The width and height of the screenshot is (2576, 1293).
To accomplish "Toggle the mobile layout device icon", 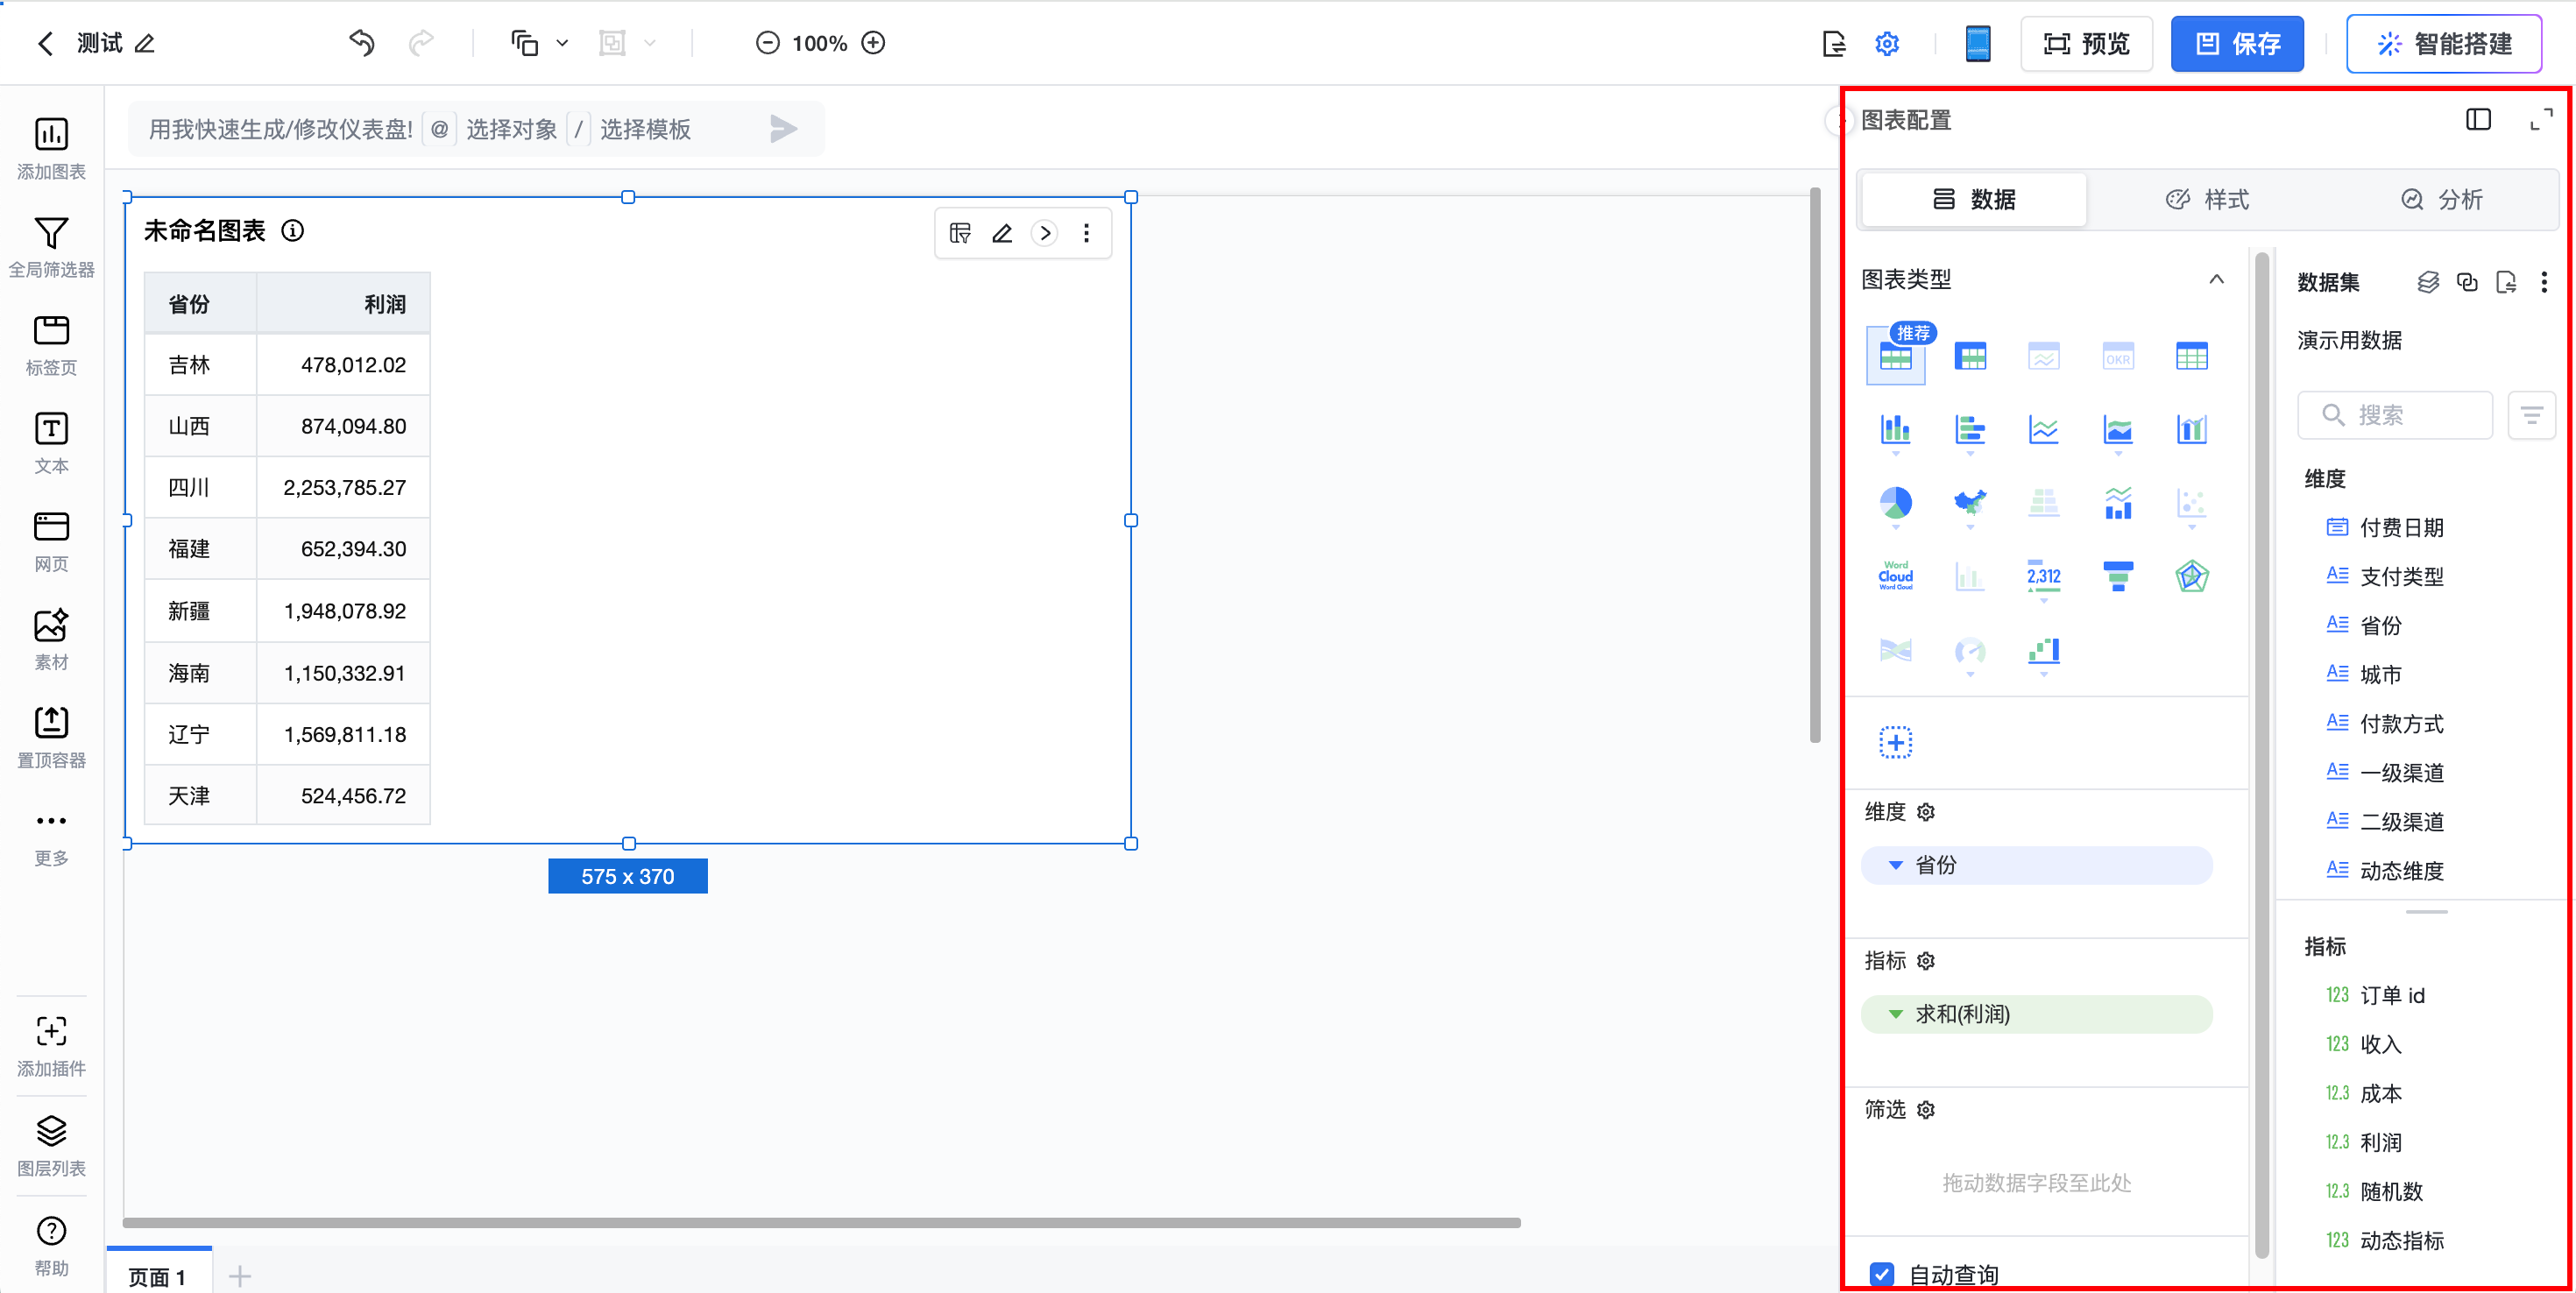I will 1977,43.
